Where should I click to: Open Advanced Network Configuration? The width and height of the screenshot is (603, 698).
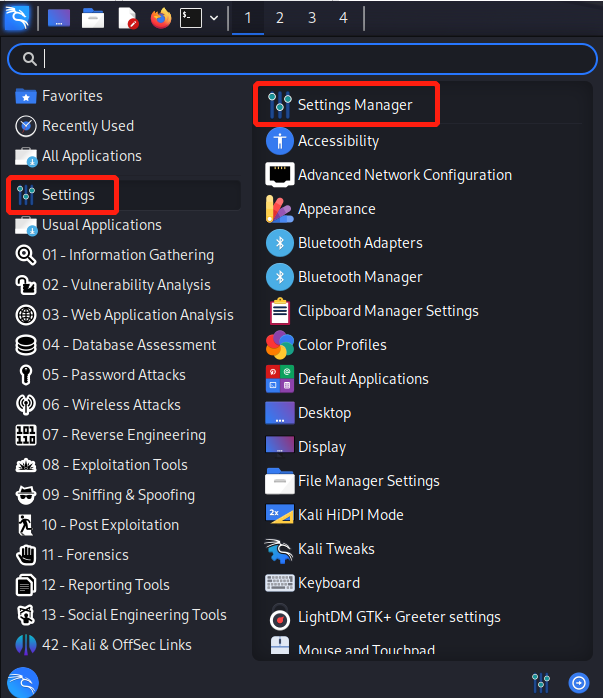(x=404, y=175)
